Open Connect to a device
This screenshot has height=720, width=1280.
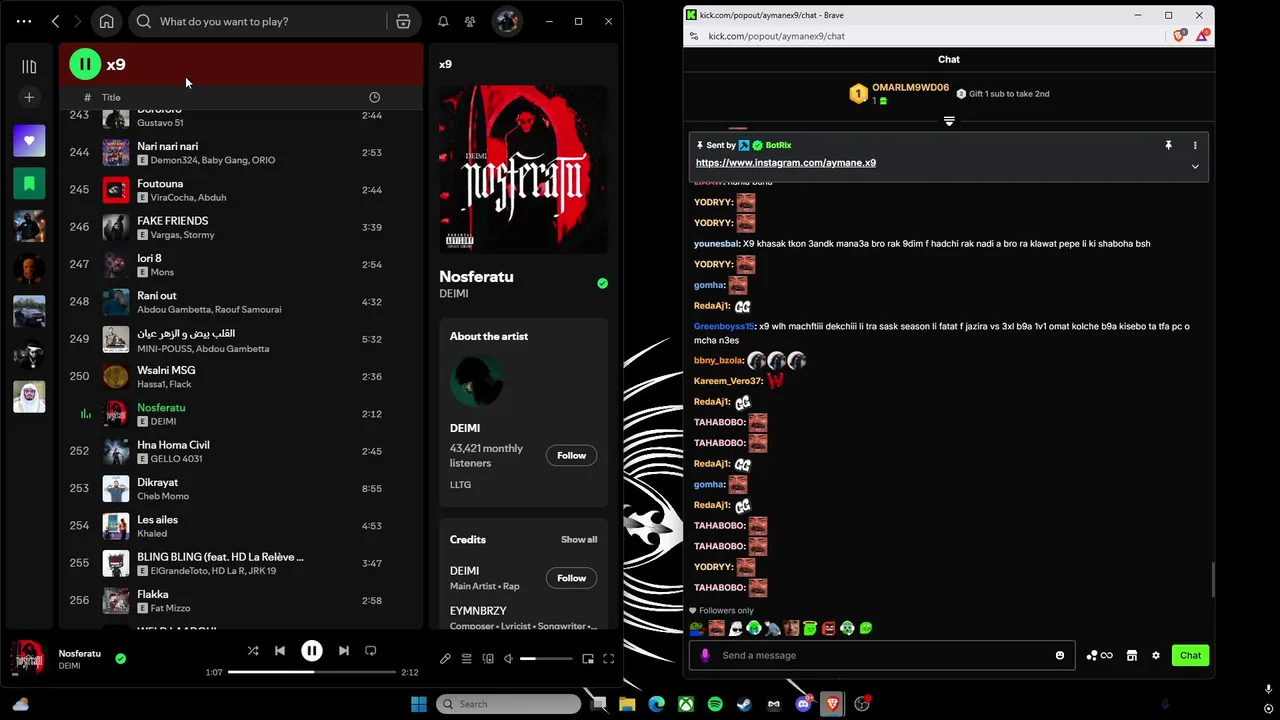(488, 659)
